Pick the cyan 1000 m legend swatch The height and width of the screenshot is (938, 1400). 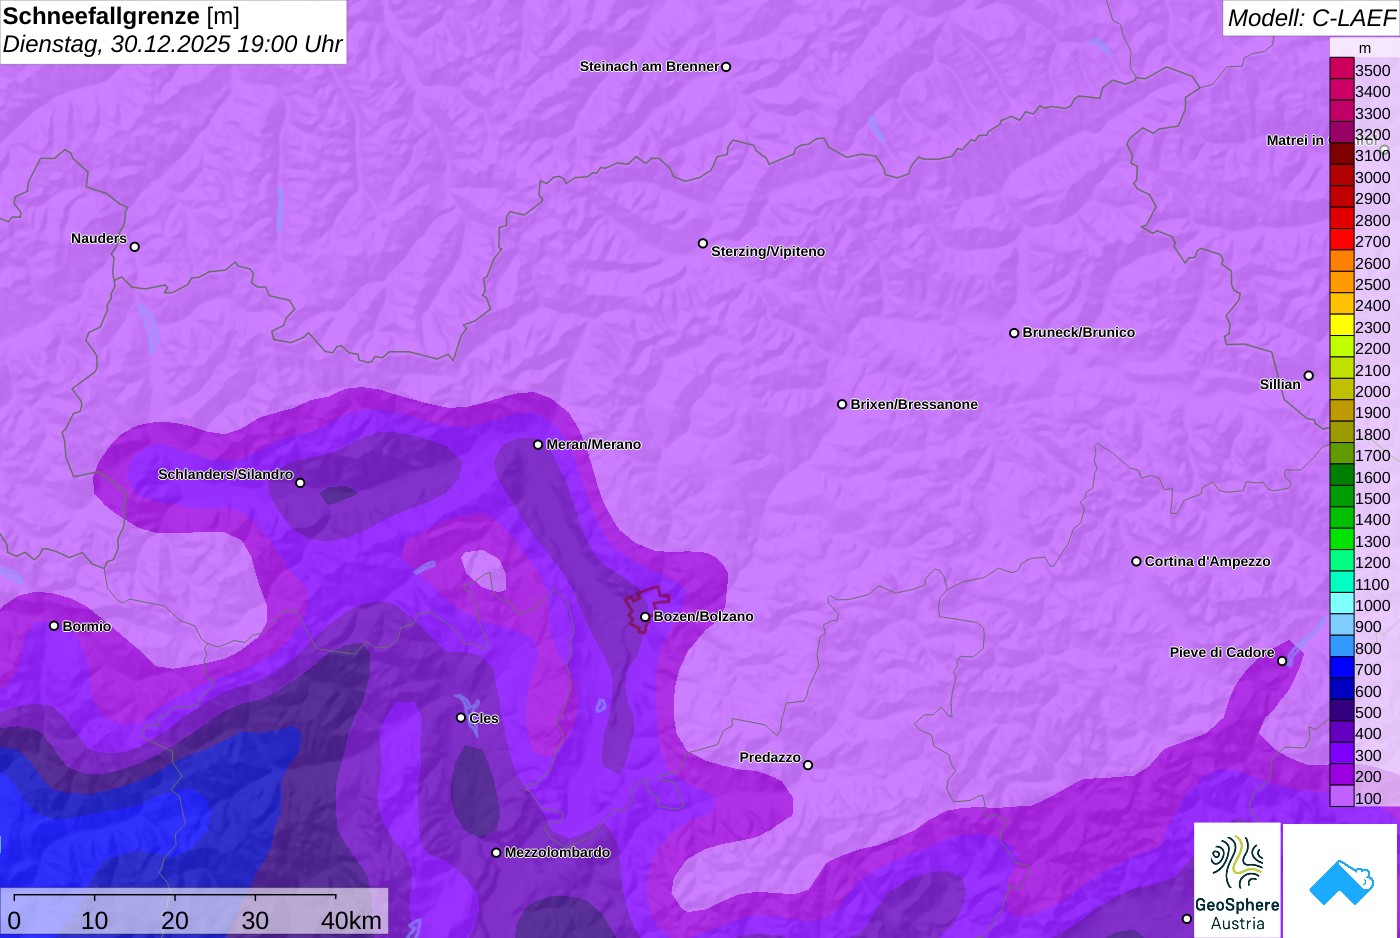tap(1342, 604)
